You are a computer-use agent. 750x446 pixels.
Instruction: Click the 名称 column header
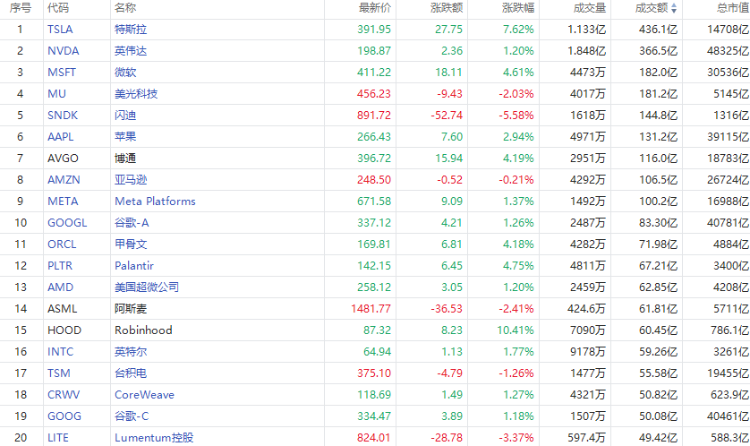(125, 8)
